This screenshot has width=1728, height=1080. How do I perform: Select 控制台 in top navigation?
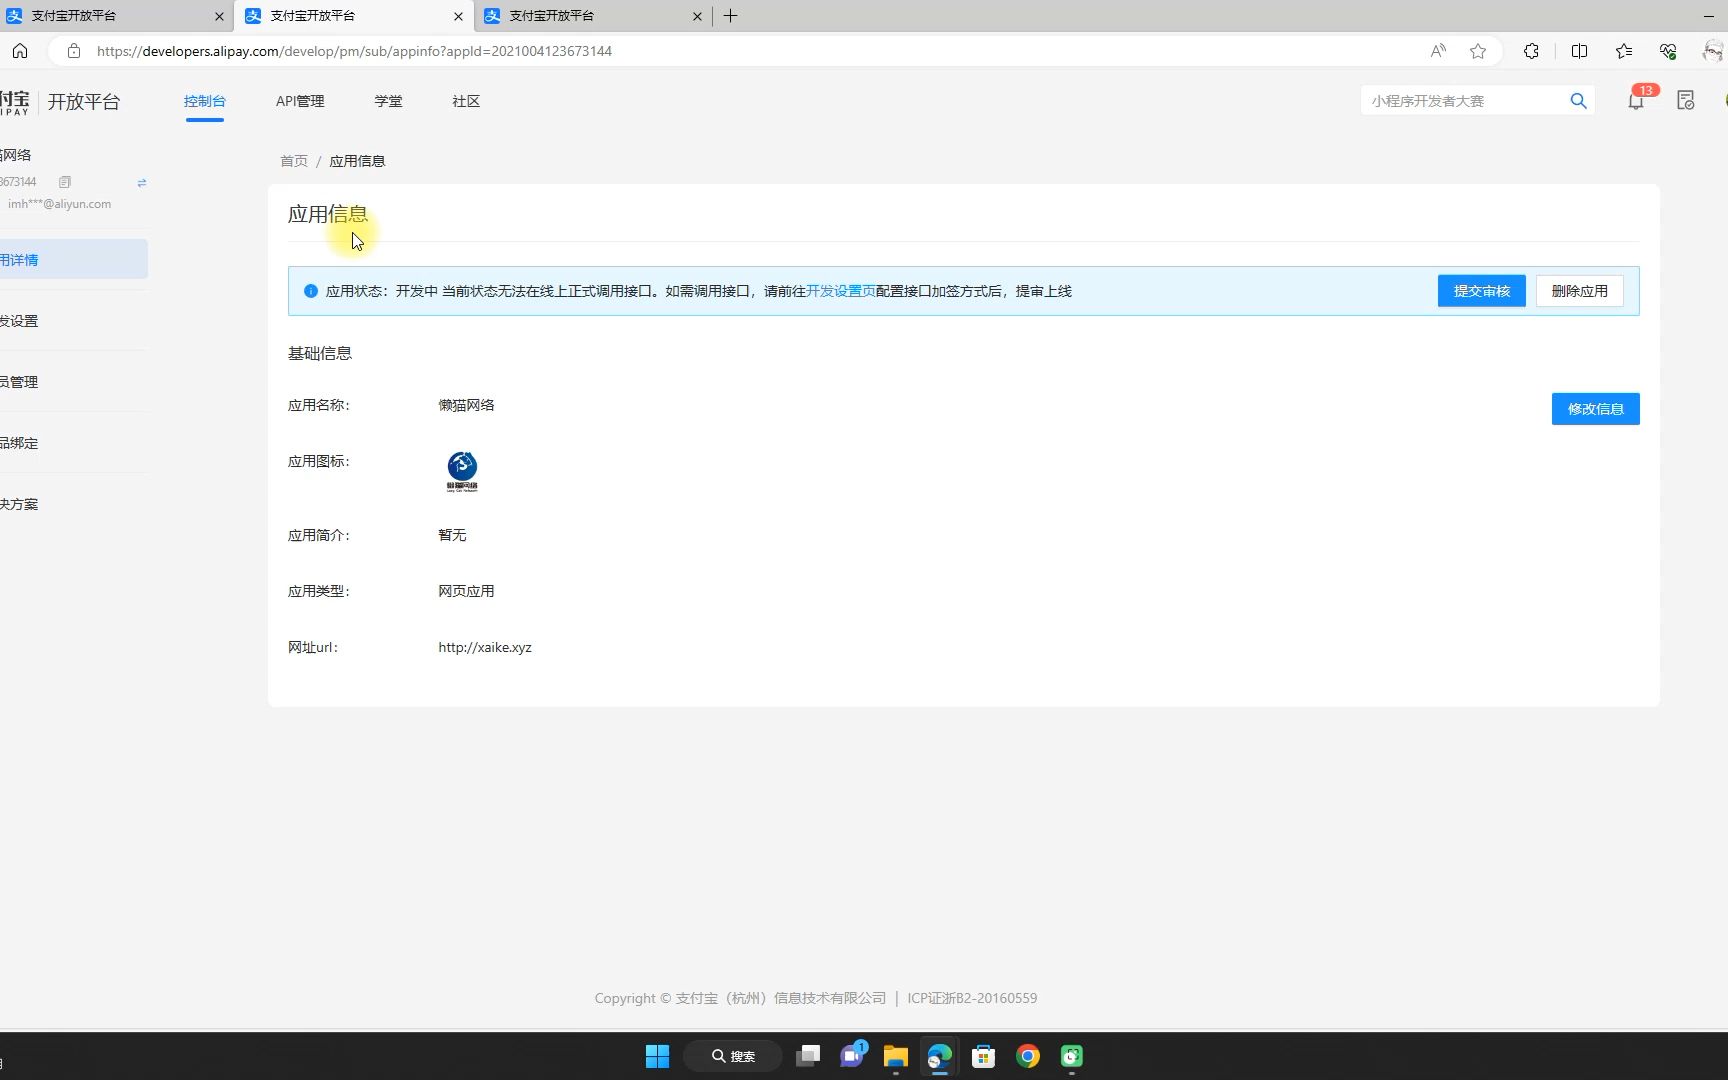tap(205, 101)
